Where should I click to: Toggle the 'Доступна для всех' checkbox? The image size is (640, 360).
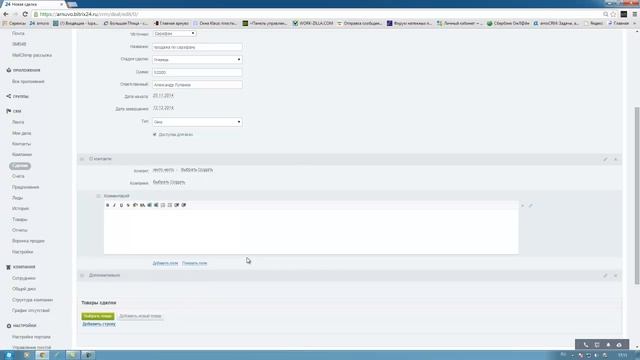(155, 134)
